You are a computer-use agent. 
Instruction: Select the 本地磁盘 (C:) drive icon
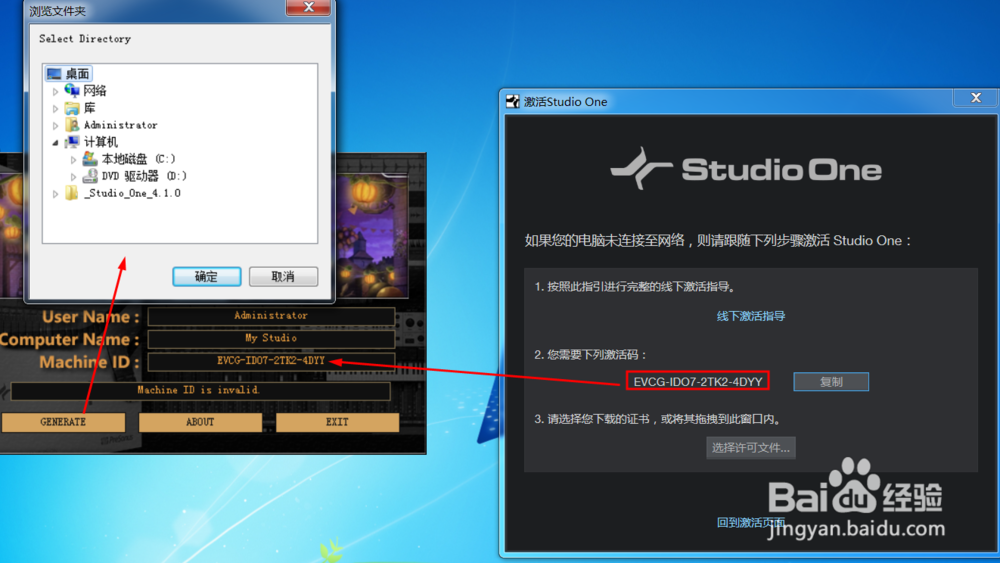[x=90, y=158]
